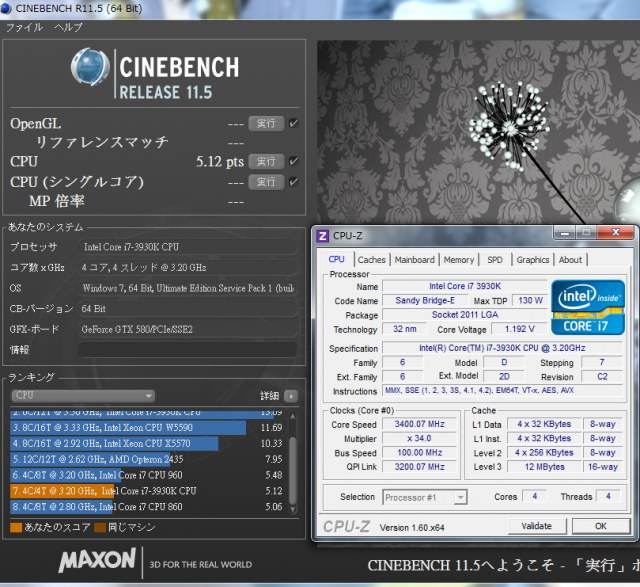The image size is (640, 587).
Task: Toggle the CPU test checkbox
Action: pyautogui.click(x=293, y=161)
